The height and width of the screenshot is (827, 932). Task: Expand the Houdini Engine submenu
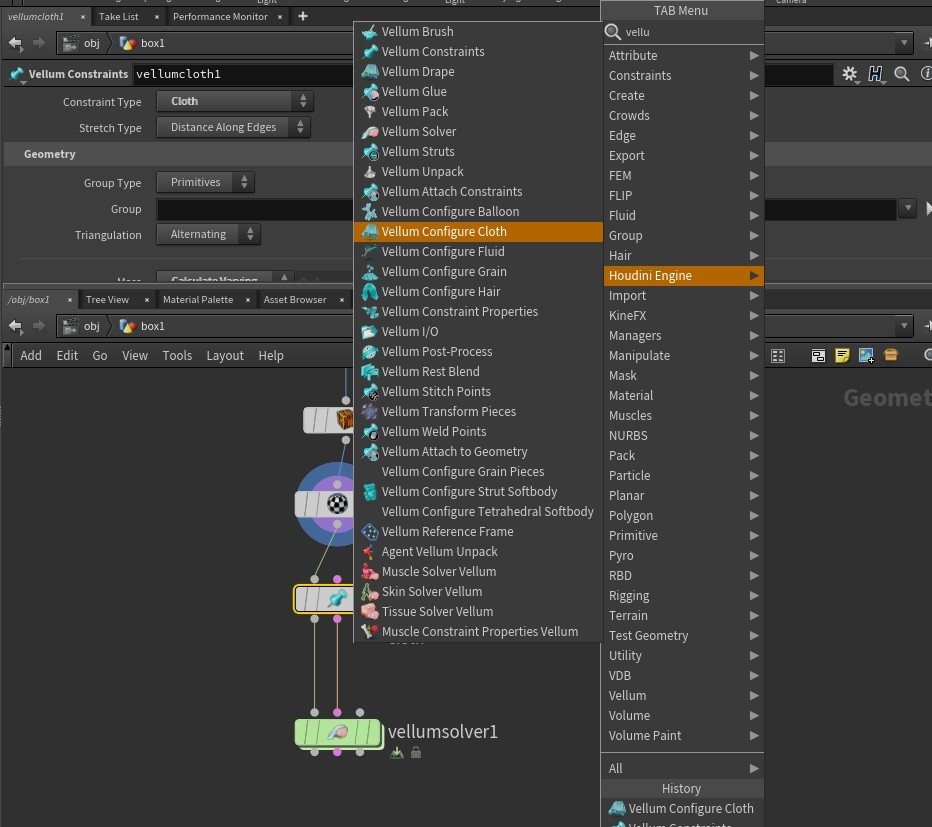tap(682, 276)
